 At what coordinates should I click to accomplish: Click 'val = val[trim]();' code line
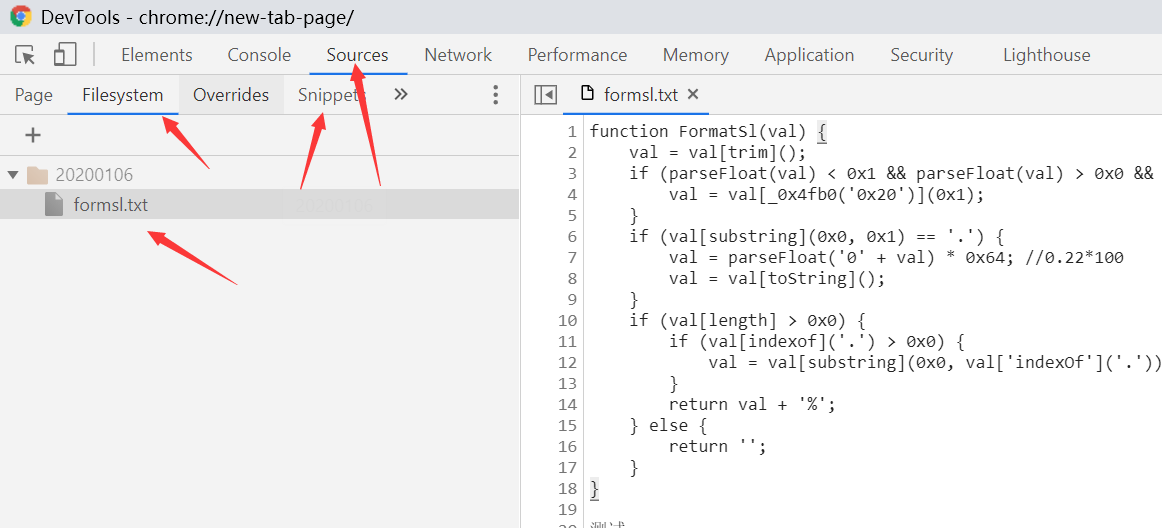717,153
